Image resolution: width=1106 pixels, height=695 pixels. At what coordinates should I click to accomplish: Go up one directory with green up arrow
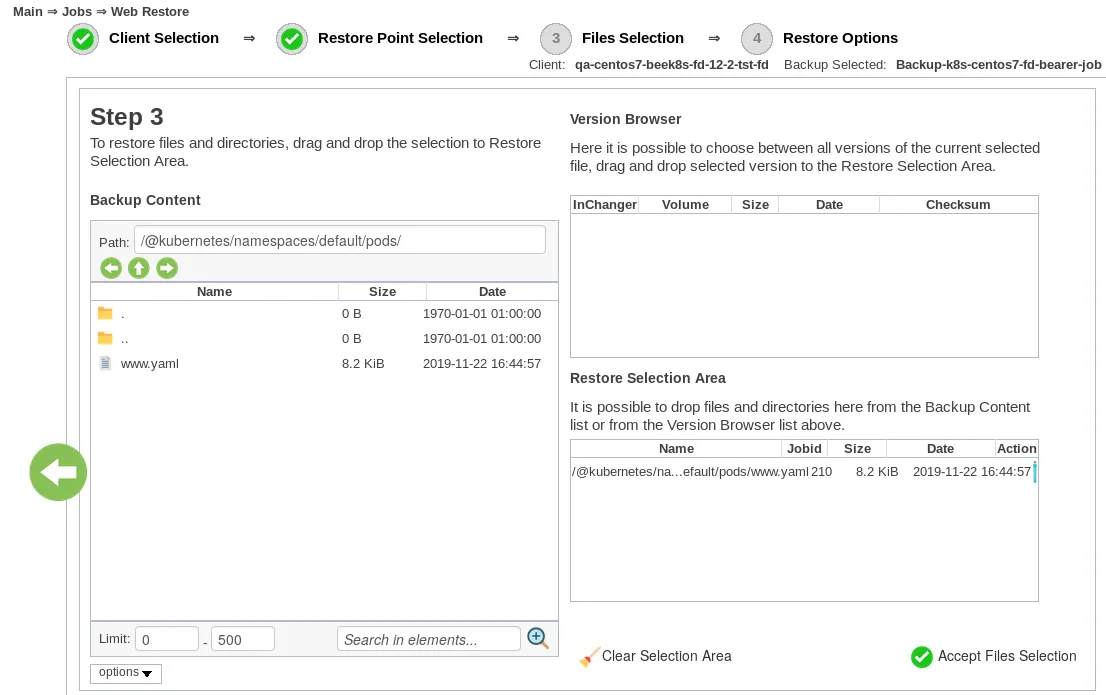pos(139,268)
